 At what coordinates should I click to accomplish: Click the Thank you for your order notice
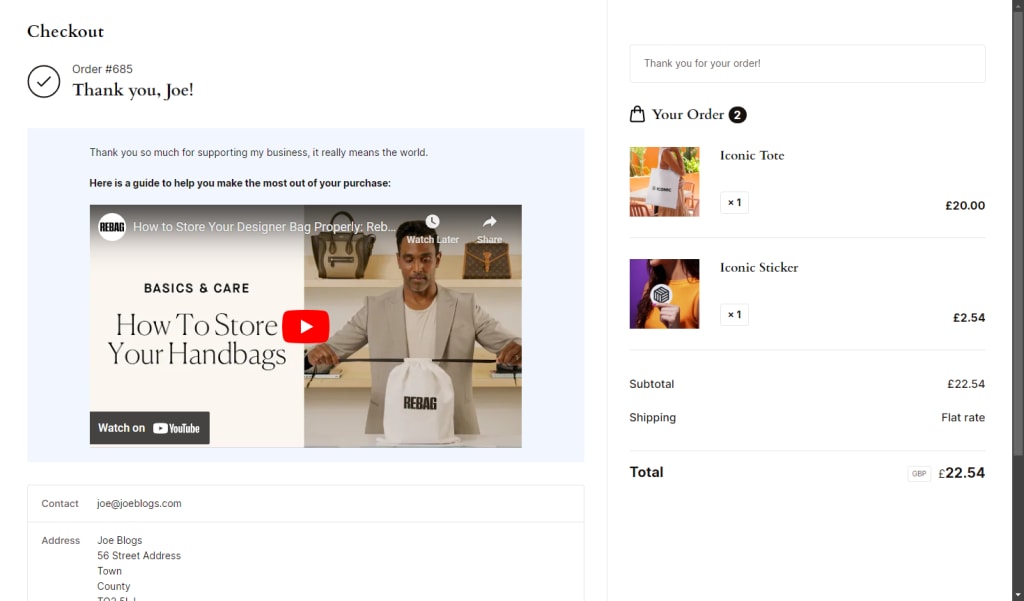point(807,63)
